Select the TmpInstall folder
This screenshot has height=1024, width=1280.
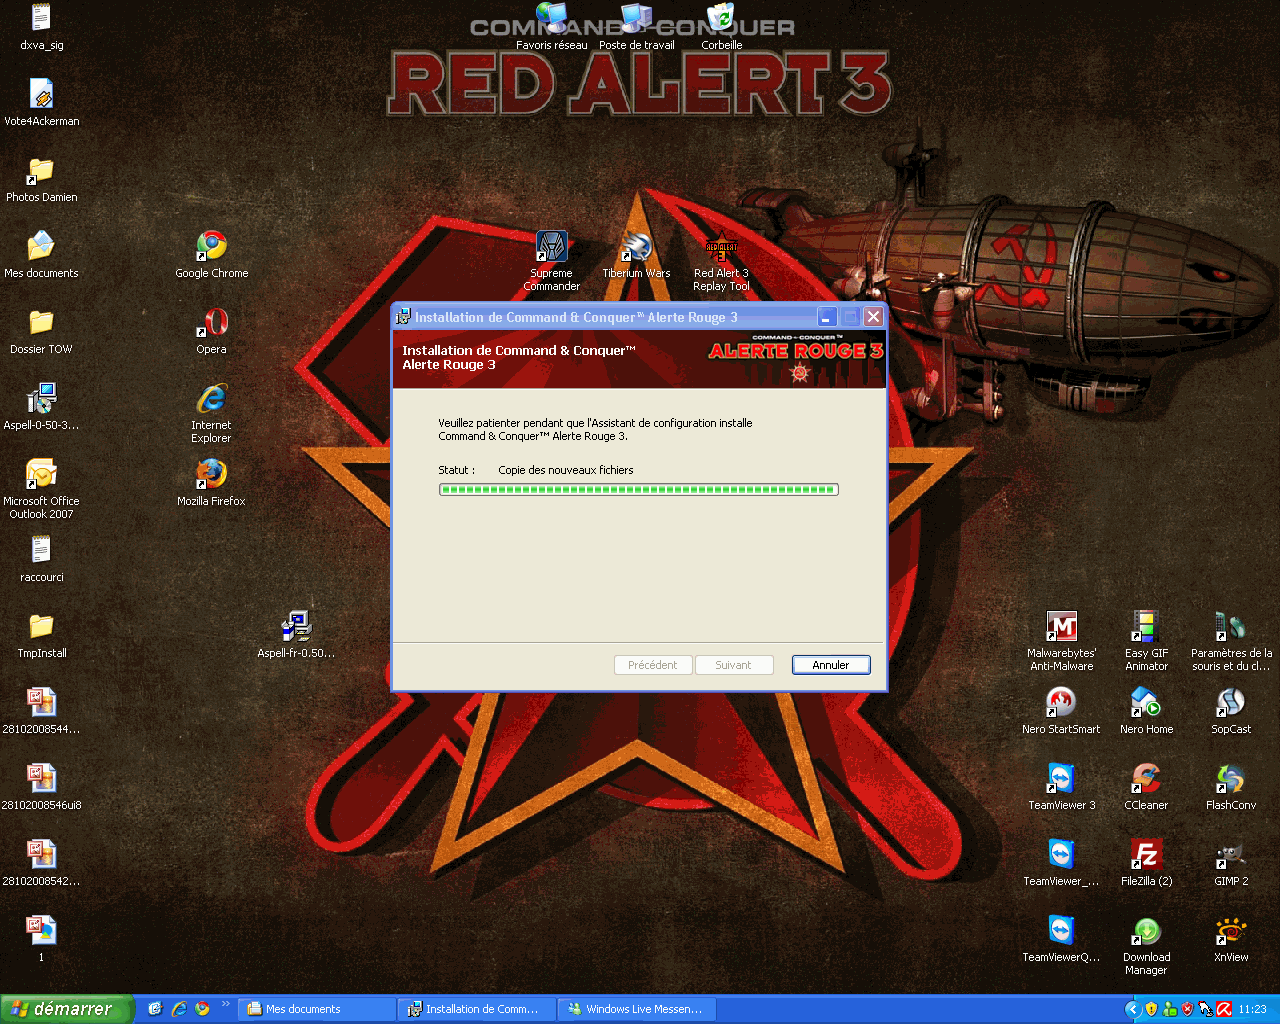41,635
